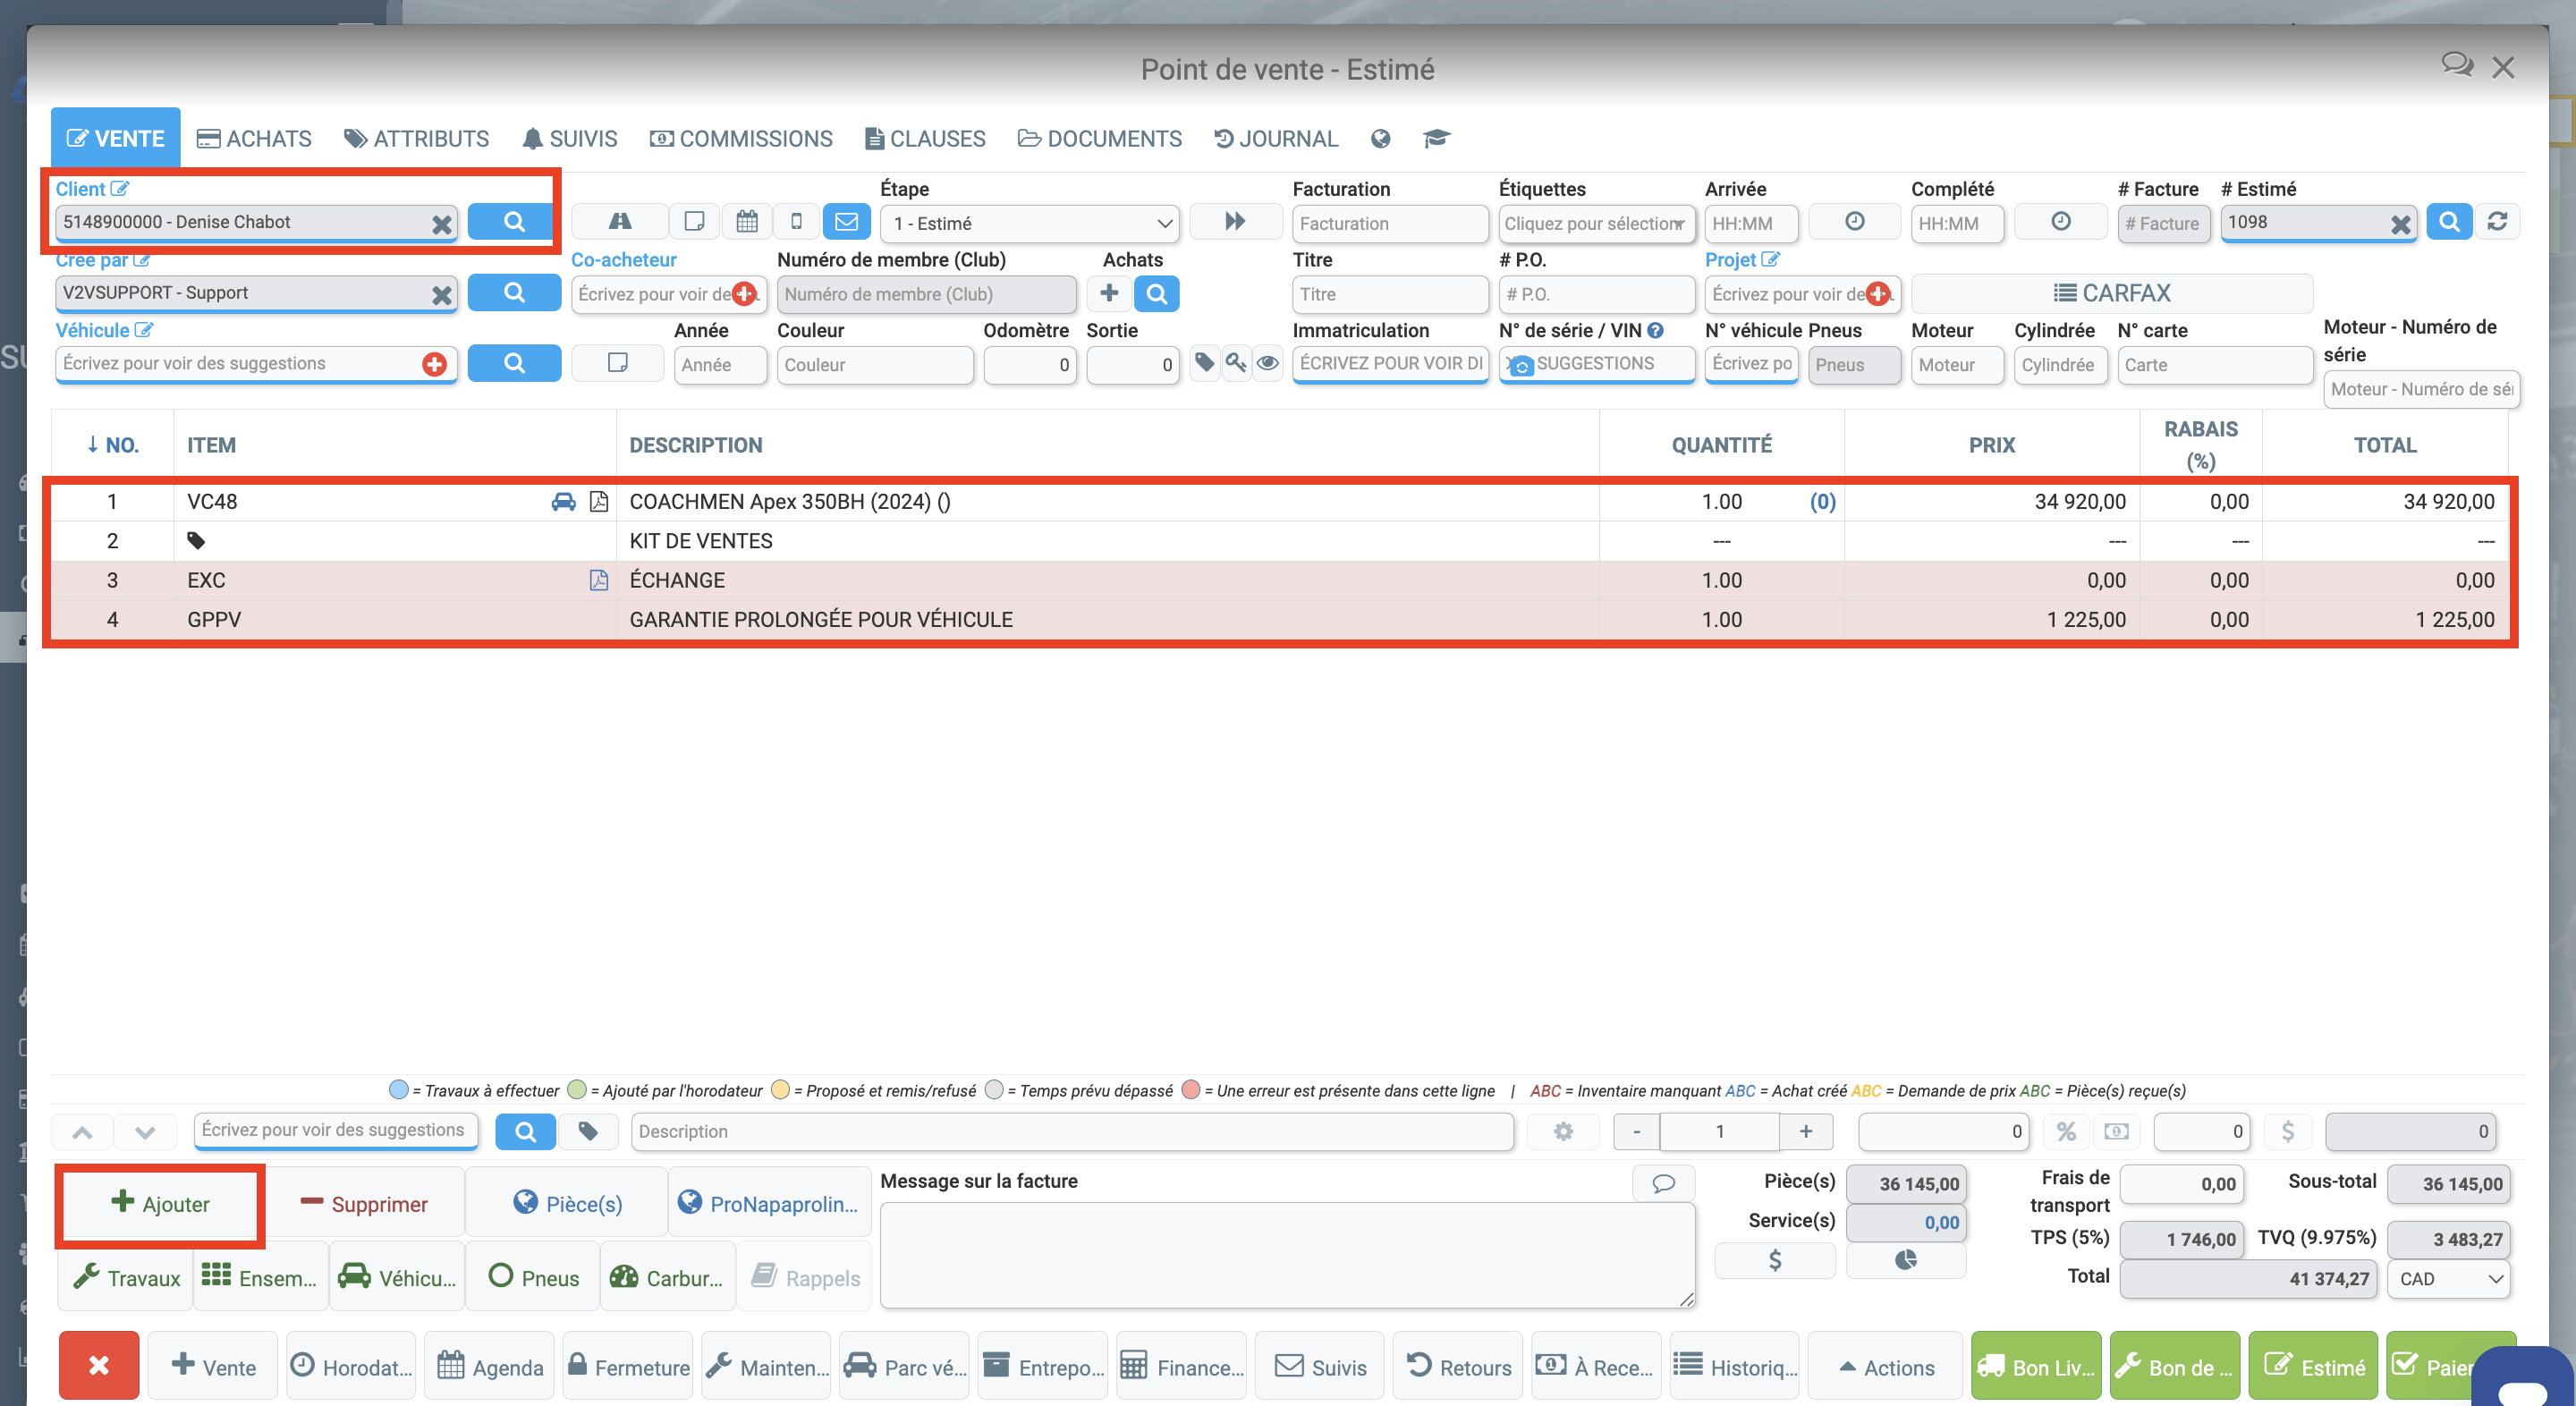Clear the client Denise Chabot with the X
The image size is (2576, 1406).
tap(441, 224)
